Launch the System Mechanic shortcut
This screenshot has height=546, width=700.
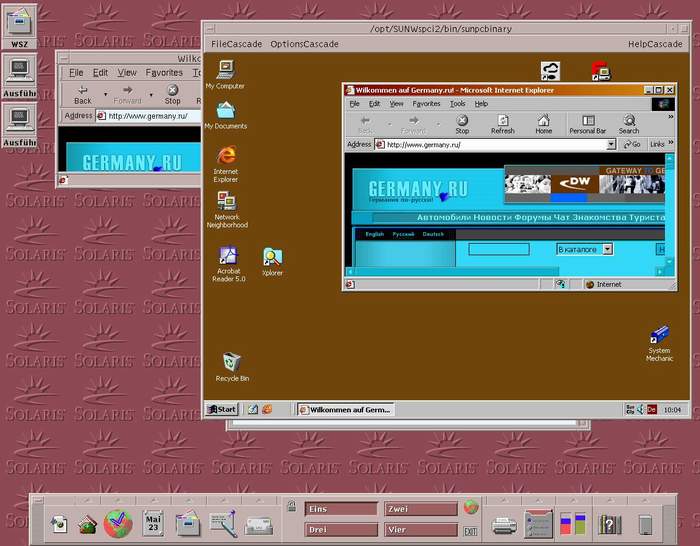pos(659,343)
